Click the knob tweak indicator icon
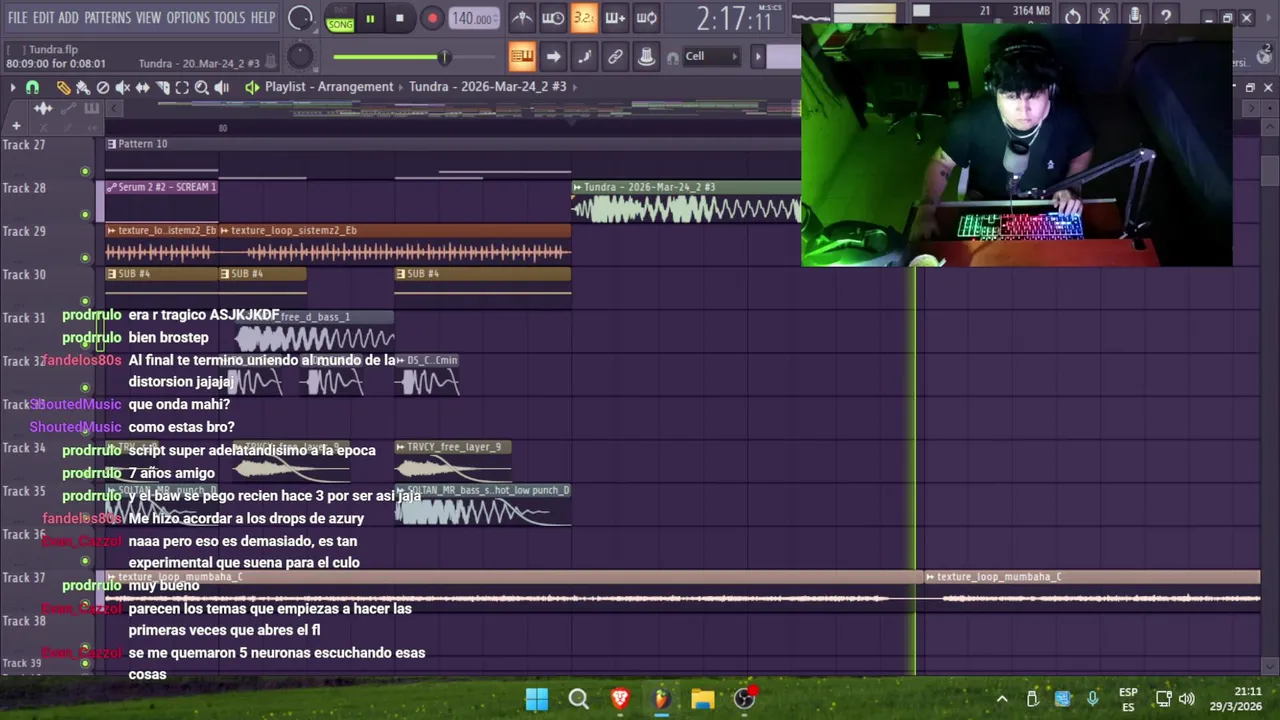This screenshot has height=720, width=1280. pyautogui.click(x=647, y=56)
